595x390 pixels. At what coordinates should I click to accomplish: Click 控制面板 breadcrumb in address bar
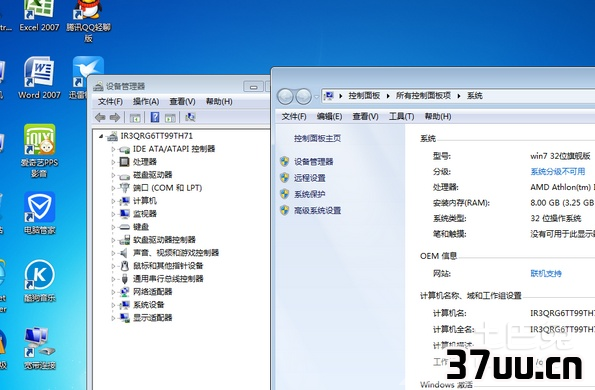point(364,96)
